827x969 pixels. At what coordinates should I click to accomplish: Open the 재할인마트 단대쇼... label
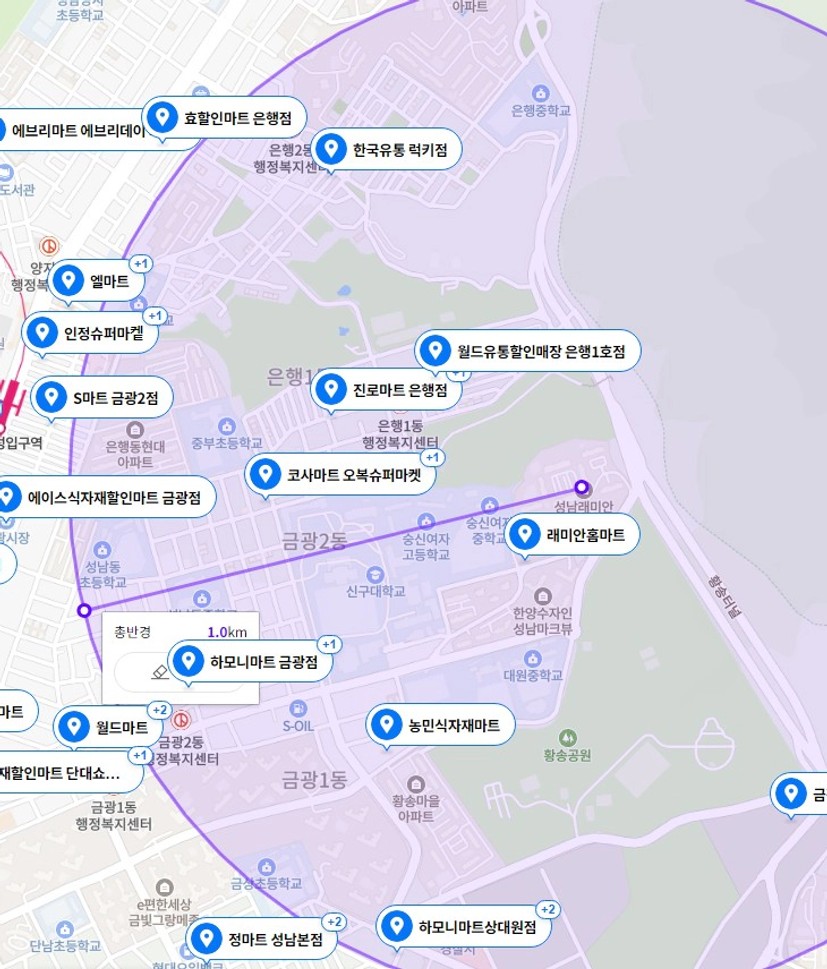tap(60, 773)
